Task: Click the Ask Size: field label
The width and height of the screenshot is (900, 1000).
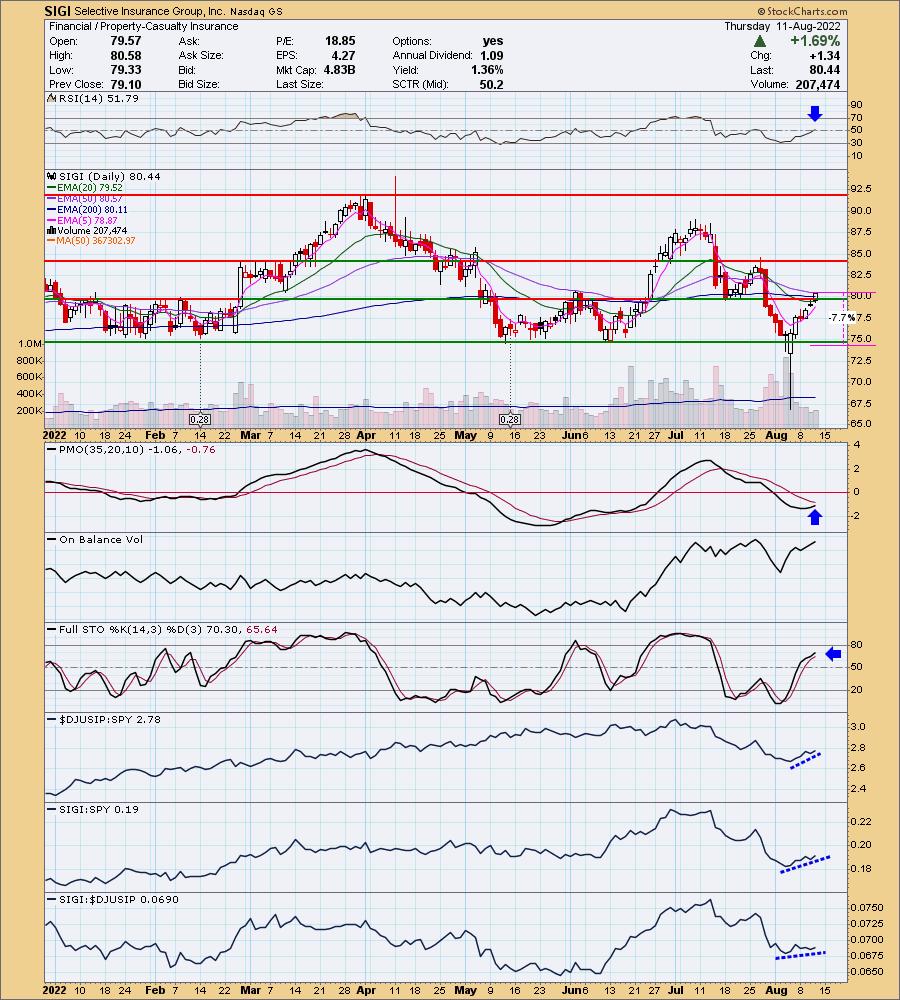Action: point(201,55)
